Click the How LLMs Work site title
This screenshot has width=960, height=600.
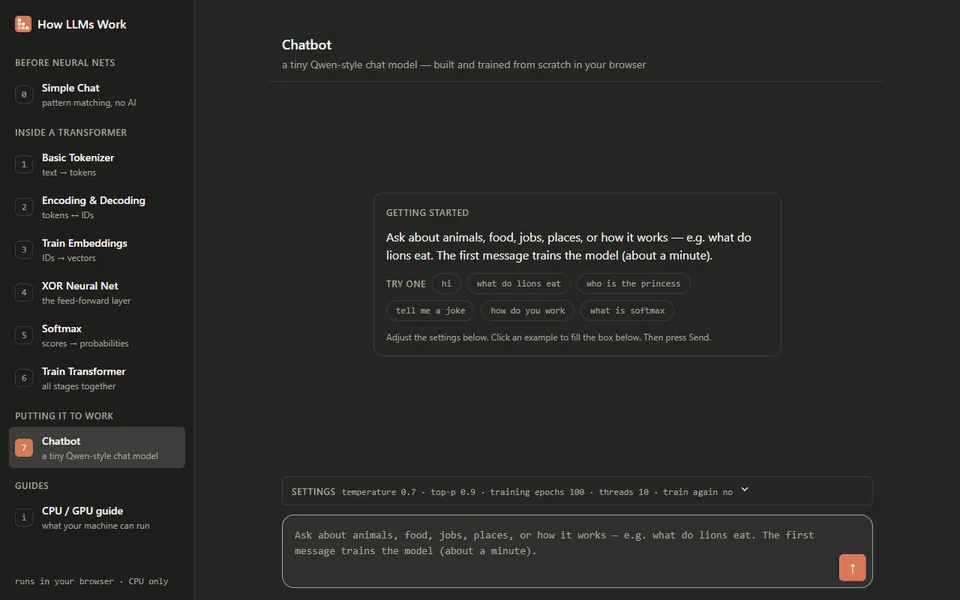pyautogui.click(x=82, y=24)
